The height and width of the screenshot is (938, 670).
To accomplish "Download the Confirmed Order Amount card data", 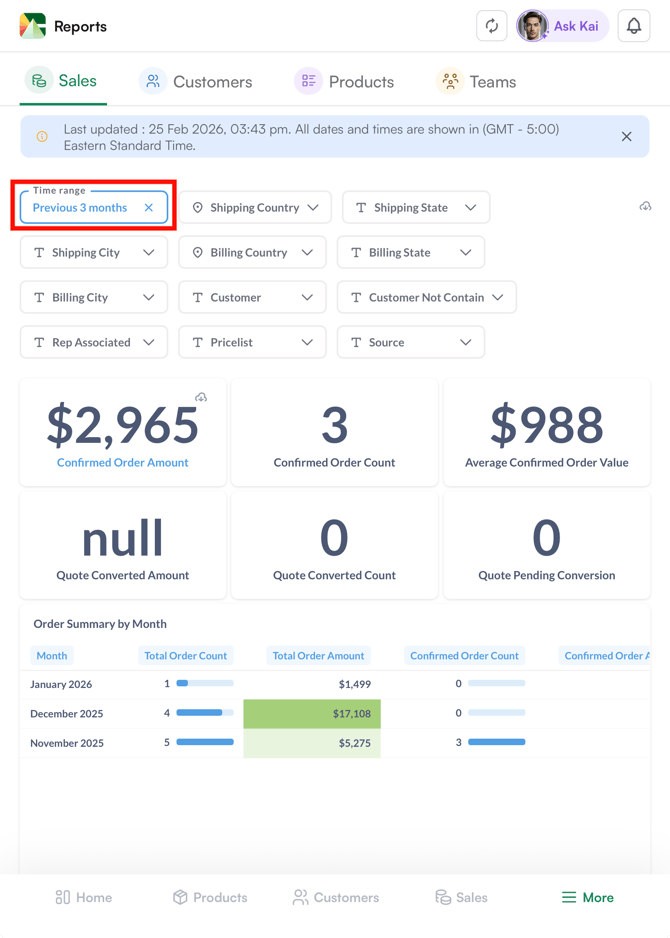I will pos(201,397).
